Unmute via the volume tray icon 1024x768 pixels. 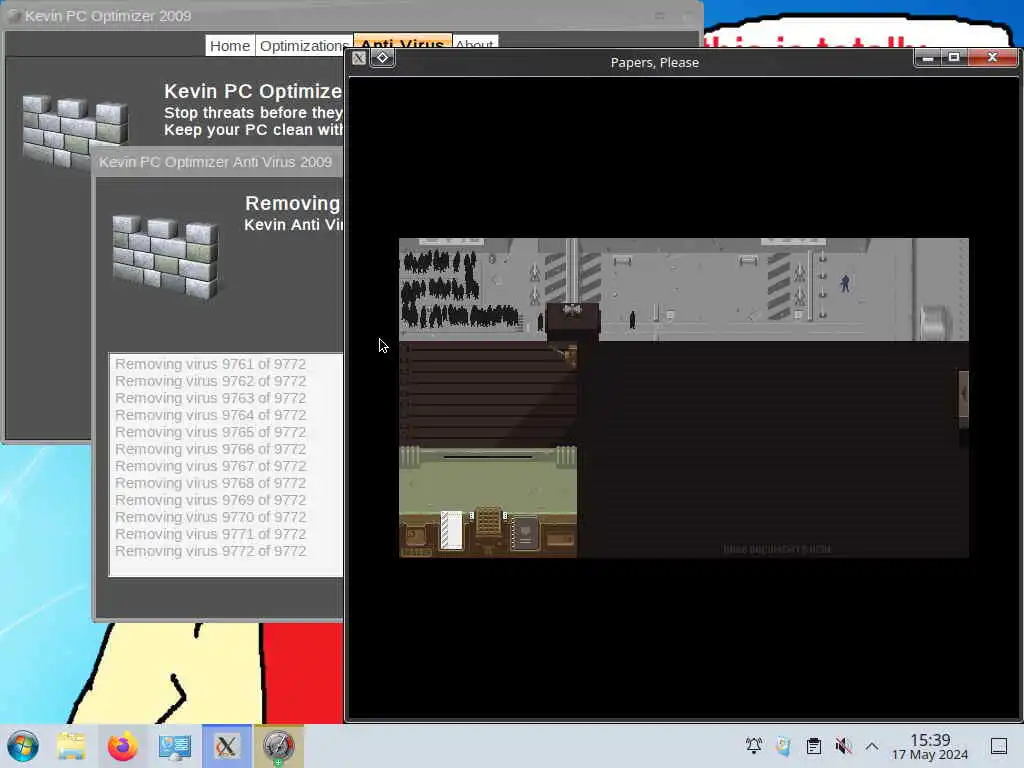[x=843, y=746]
